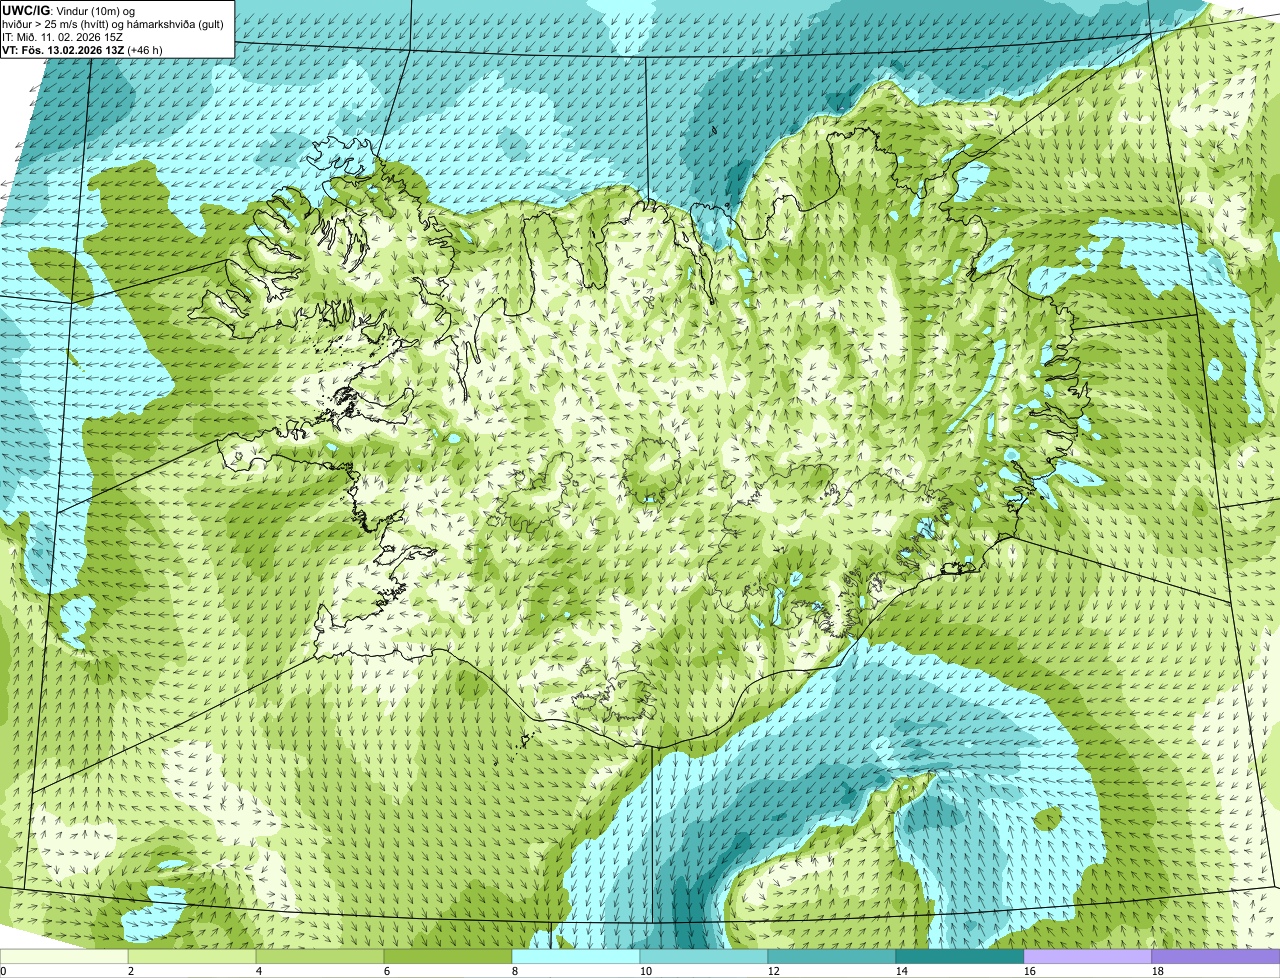This screenshot has width=1280, height=978.
Task: Select the 10–12 m/s turquoise legend swatch
Action: pos(704,956)
